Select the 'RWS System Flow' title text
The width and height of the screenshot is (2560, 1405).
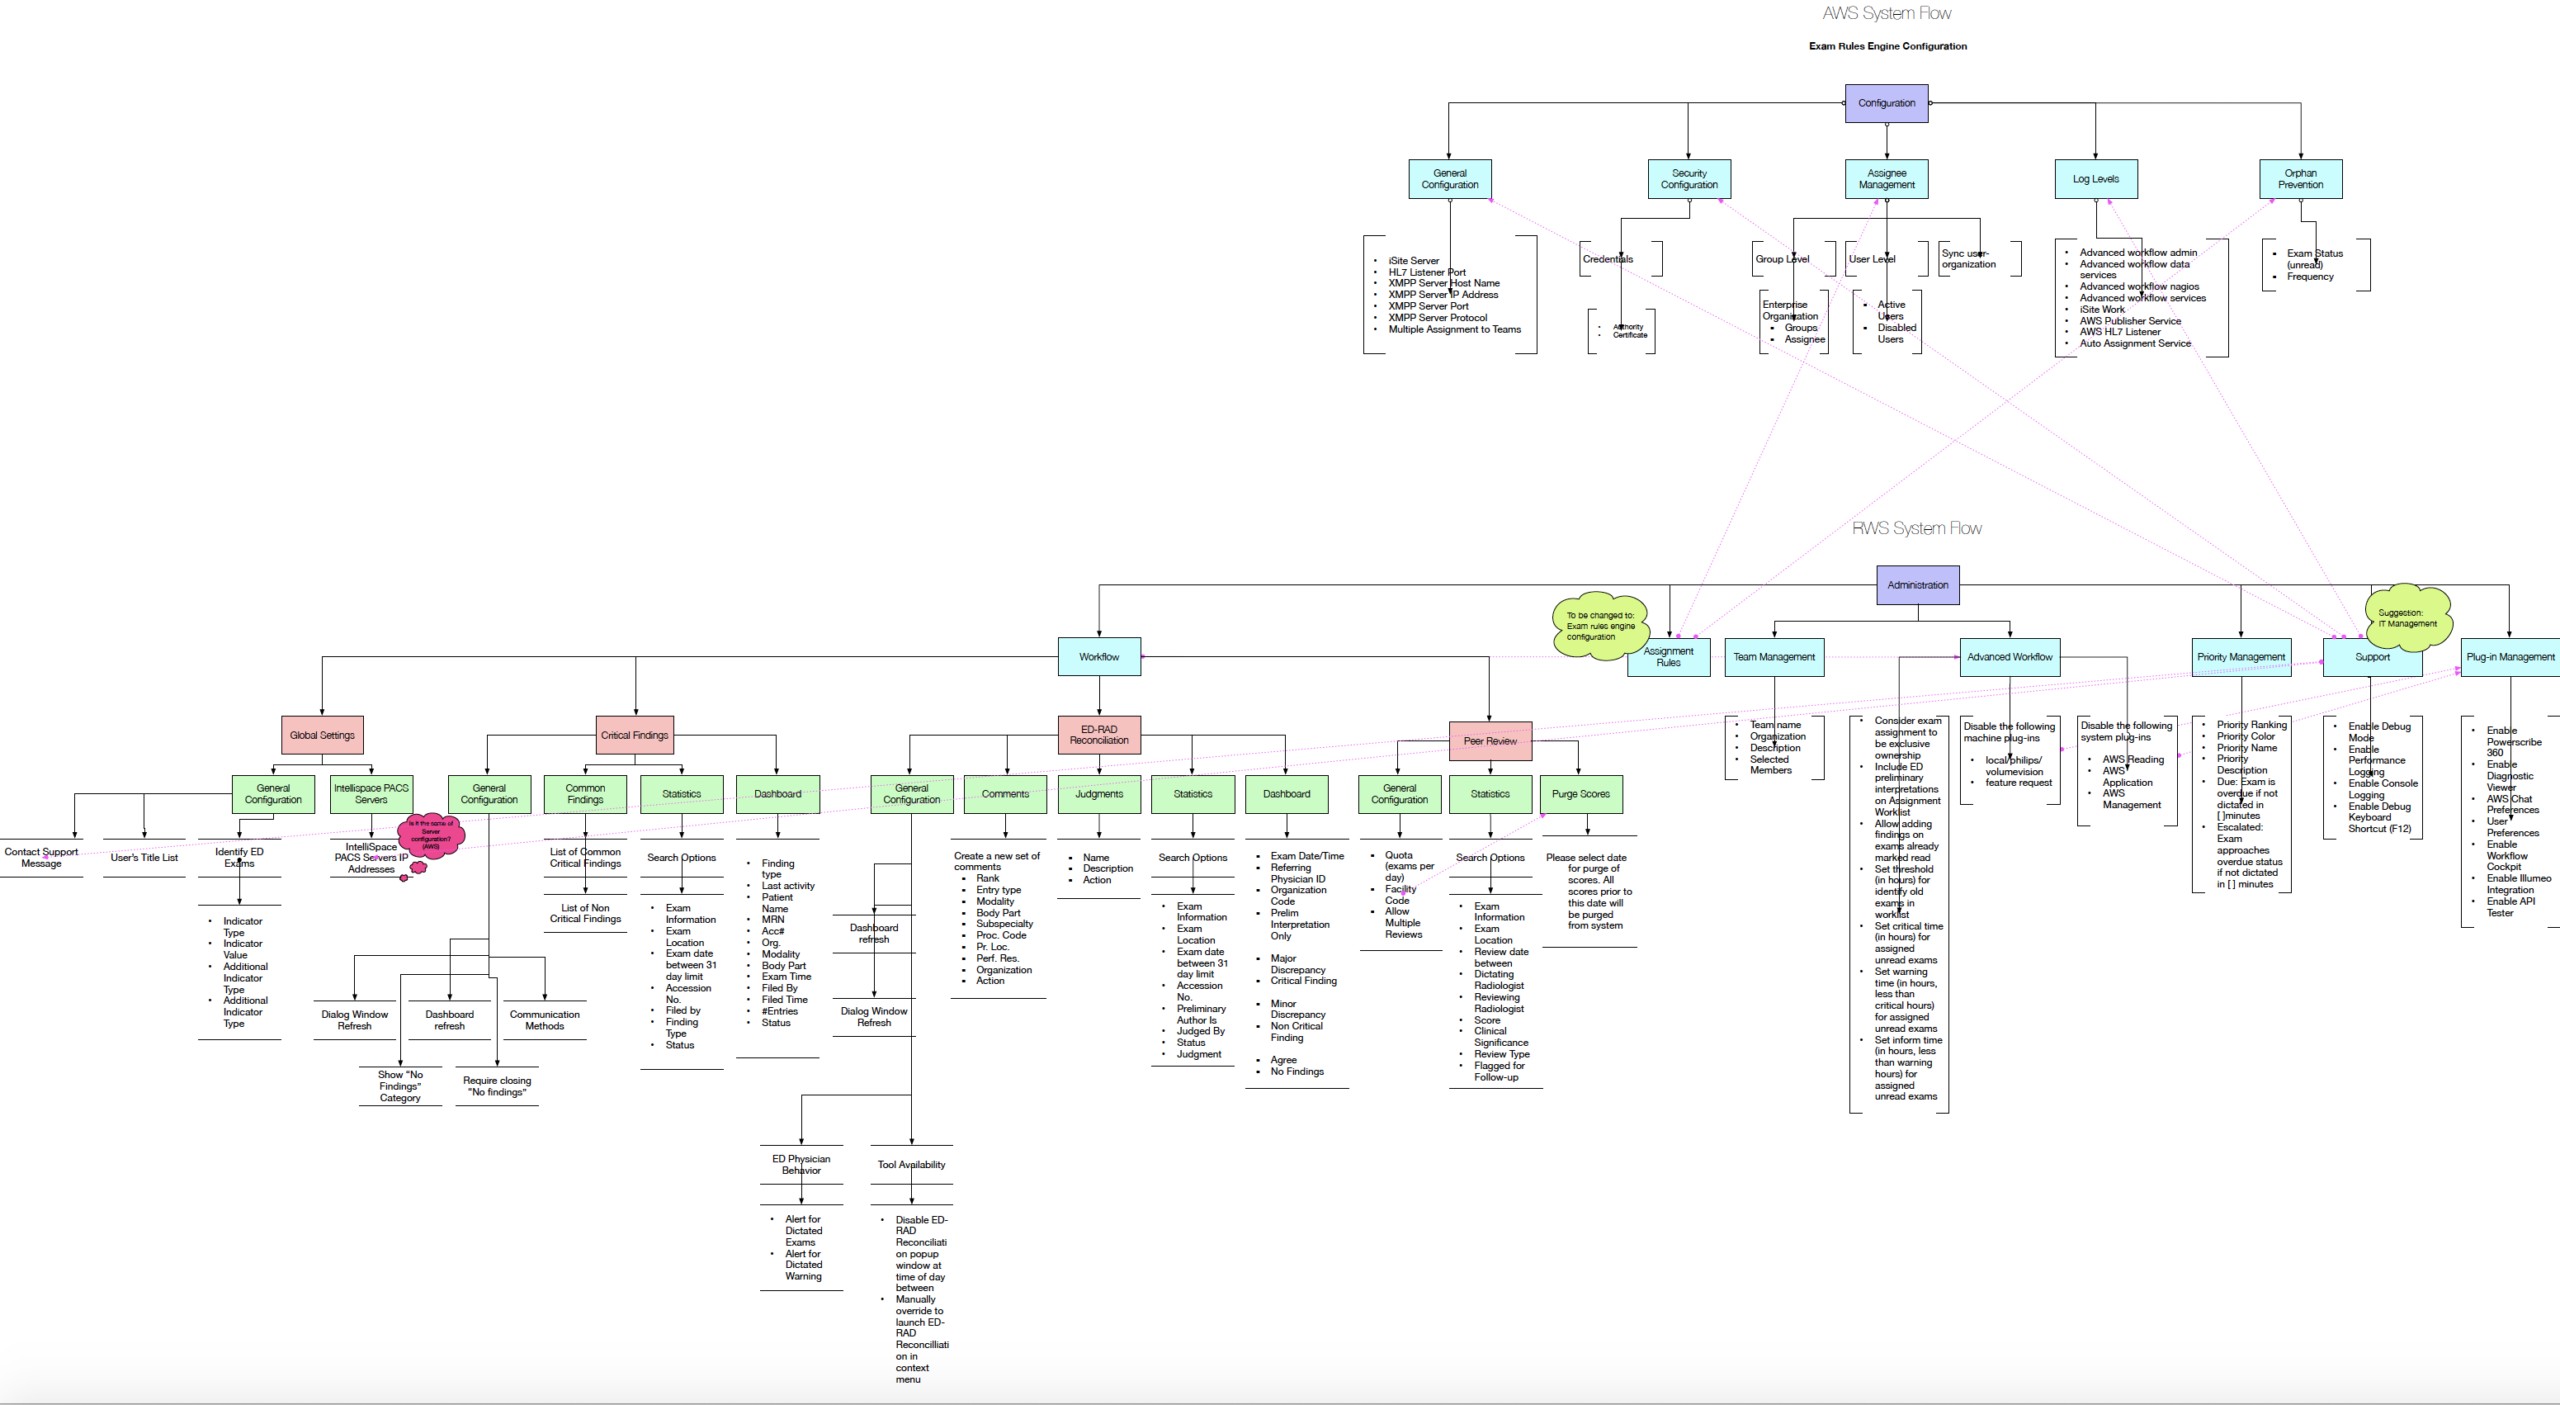1916,528
